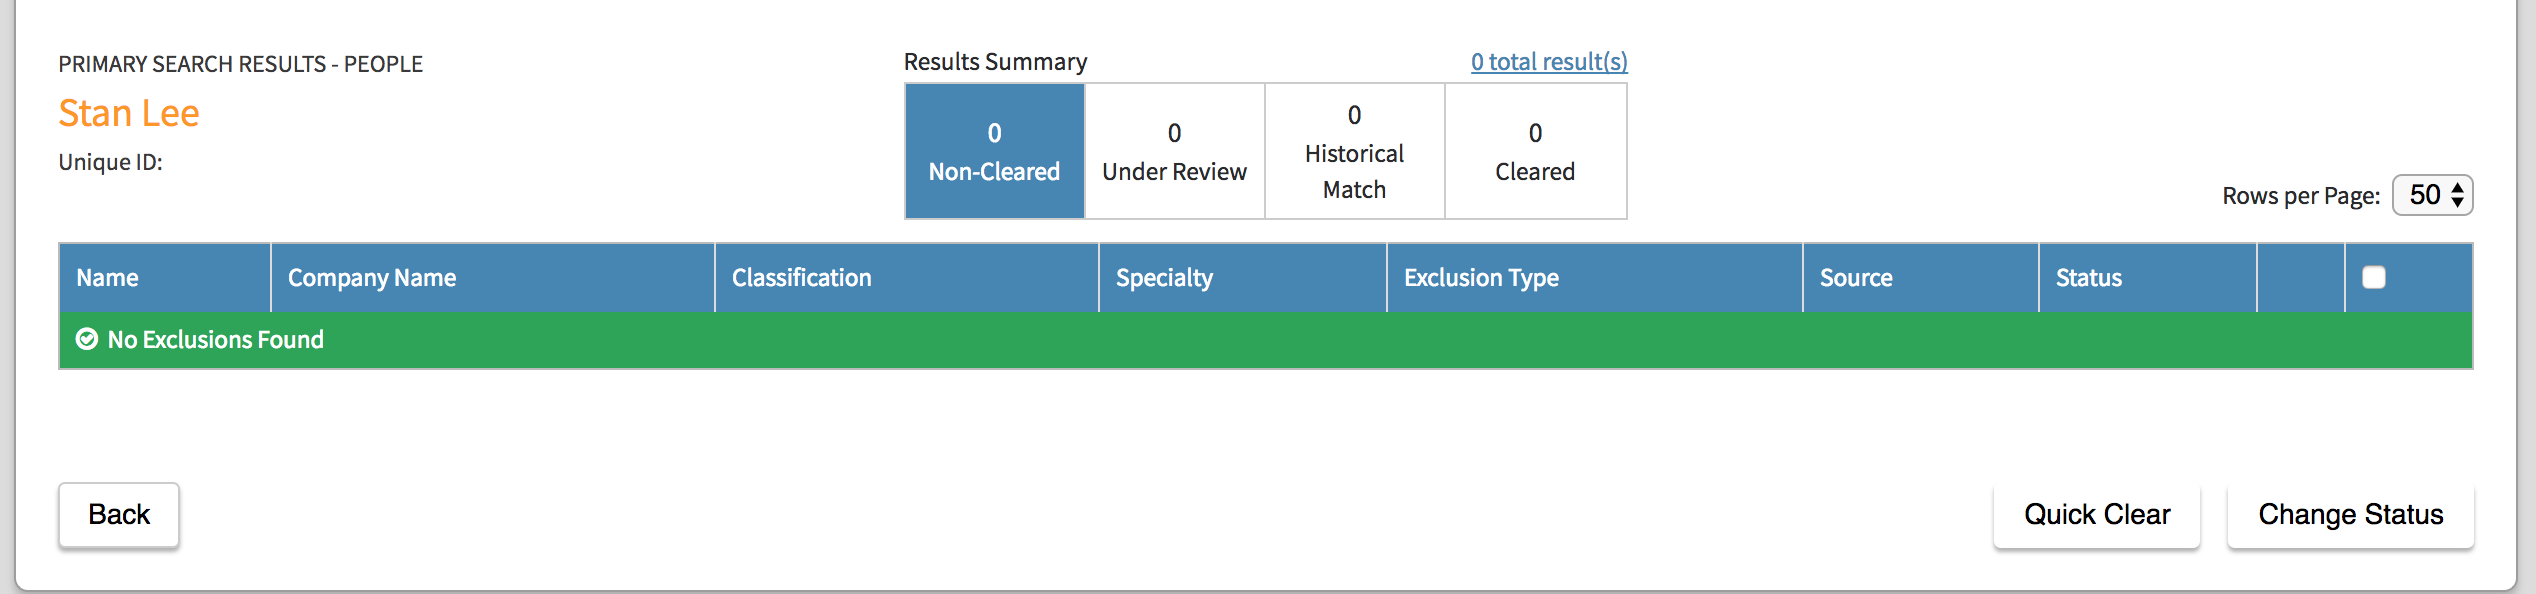Image resolution: width=2536 pixels, height=594 pixels.
Task: Show the Cleared results tab
Action: [1535, 151]
